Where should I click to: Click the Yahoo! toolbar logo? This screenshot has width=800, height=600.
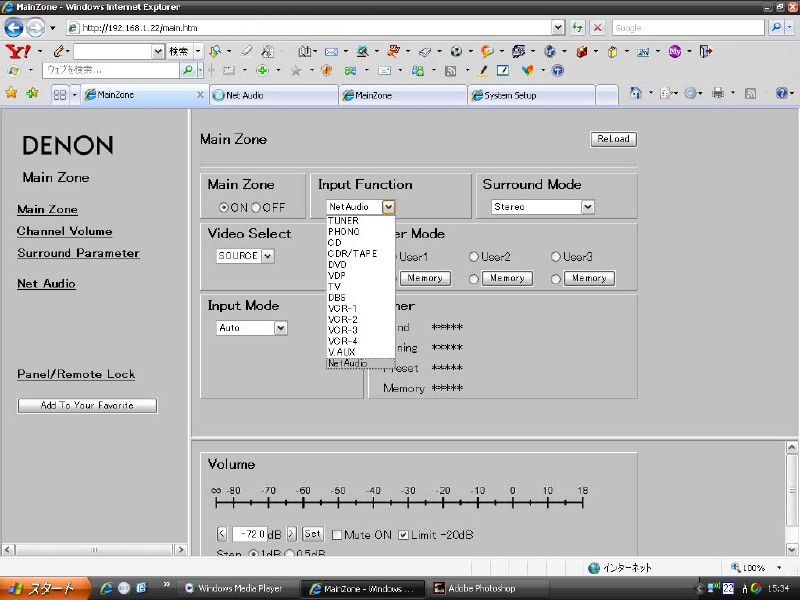pos(17,51)
